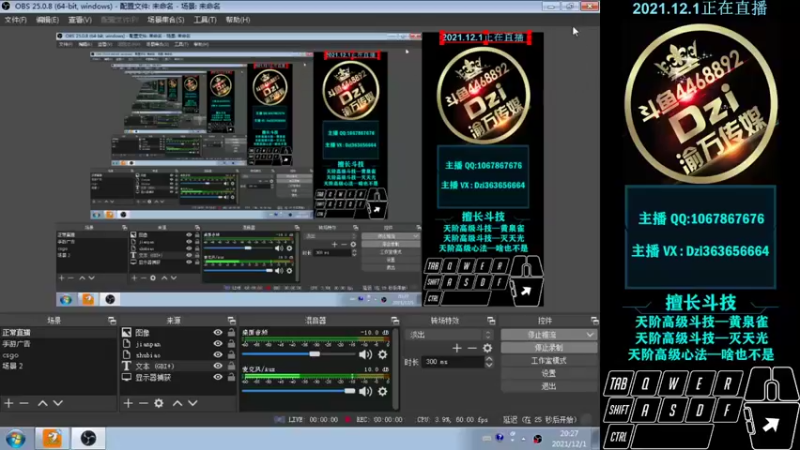Toggle visibility of shubiao source
This screenshot has height=450, width=800.
pyautogui.click(x=218, y=355)
